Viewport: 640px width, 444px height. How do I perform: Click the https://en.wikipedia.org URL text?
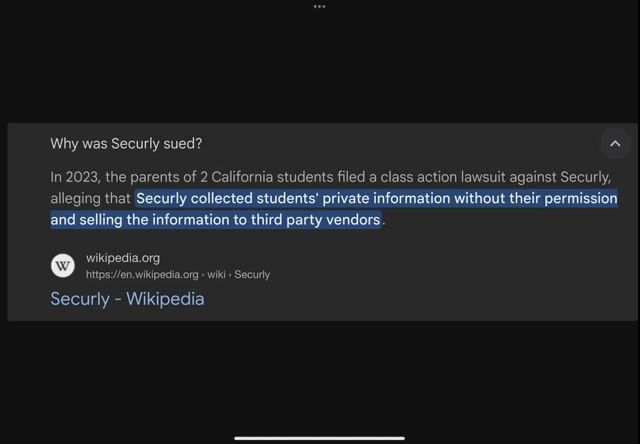coord(142,274)
